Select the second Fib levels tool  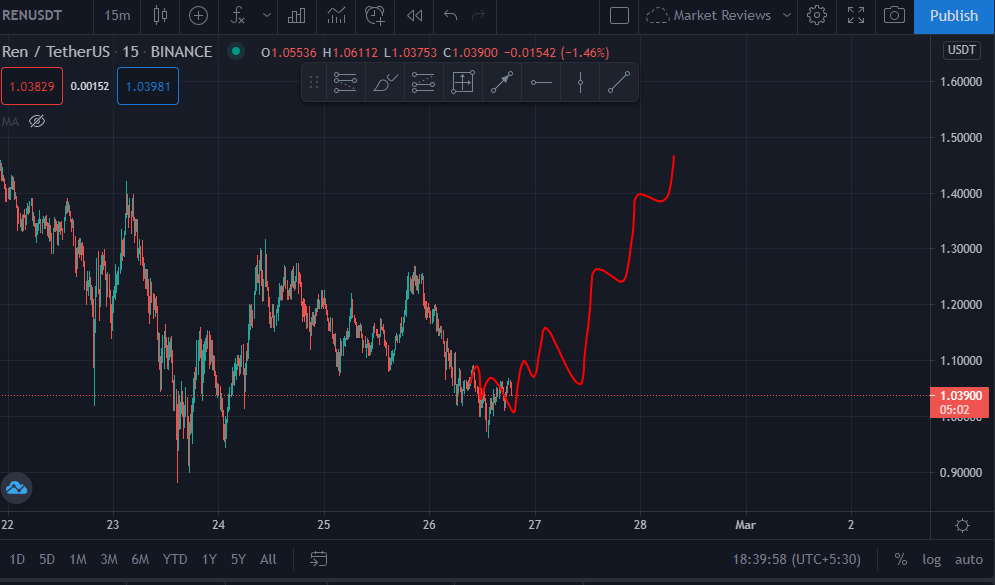click(x=423, y=82)
